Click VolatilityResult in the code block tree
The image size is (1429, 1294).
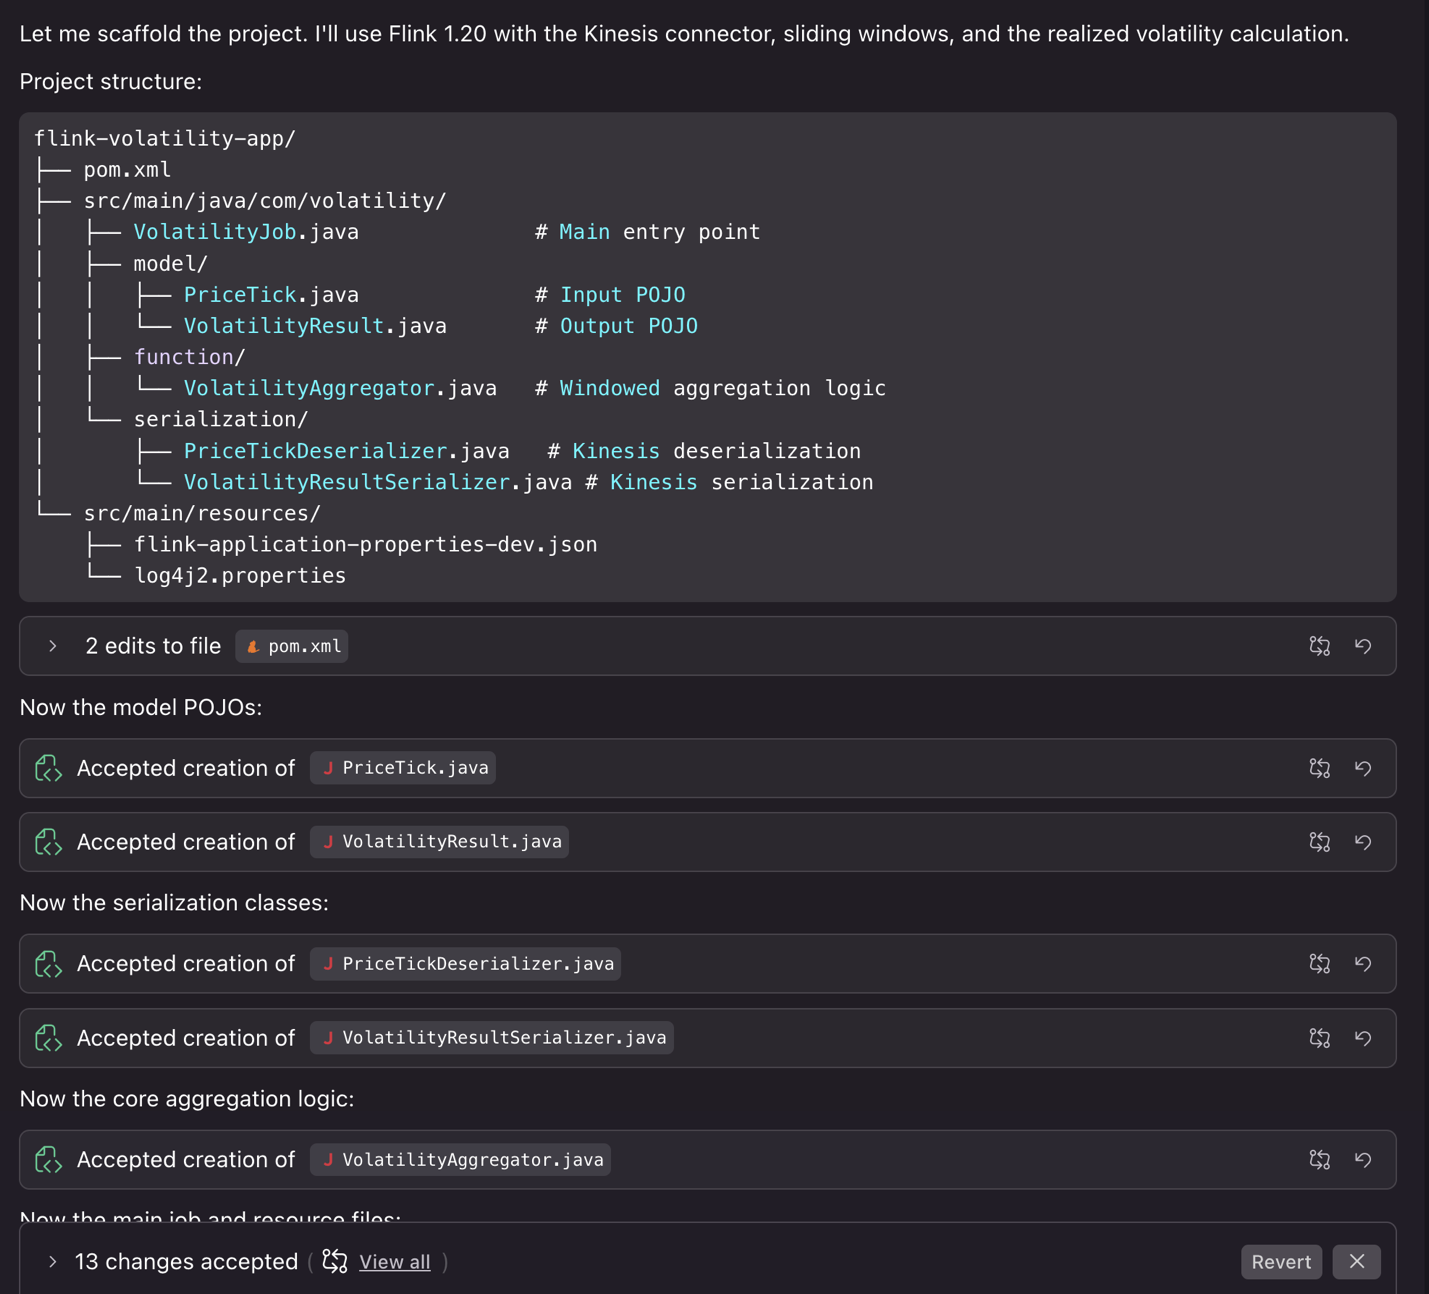click(x=284, y=326)
